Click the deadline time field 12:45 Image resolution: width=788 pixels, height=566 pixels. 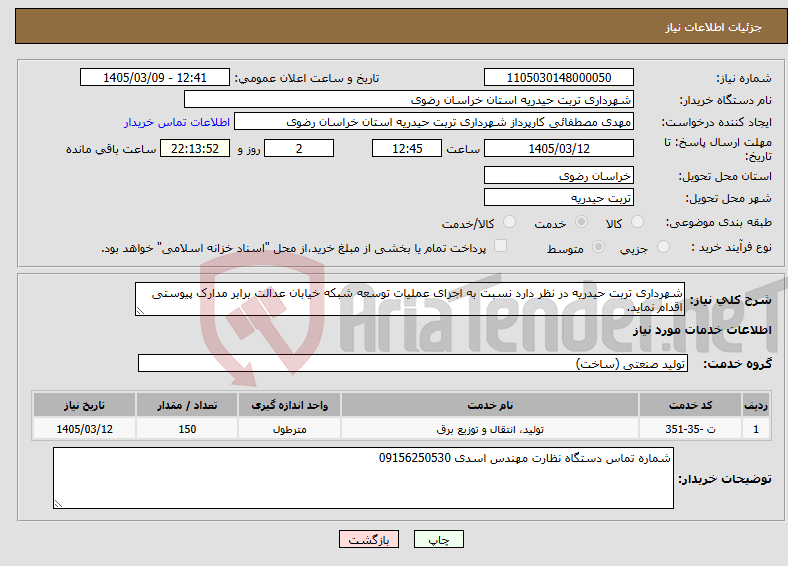(x=407, y=148)
